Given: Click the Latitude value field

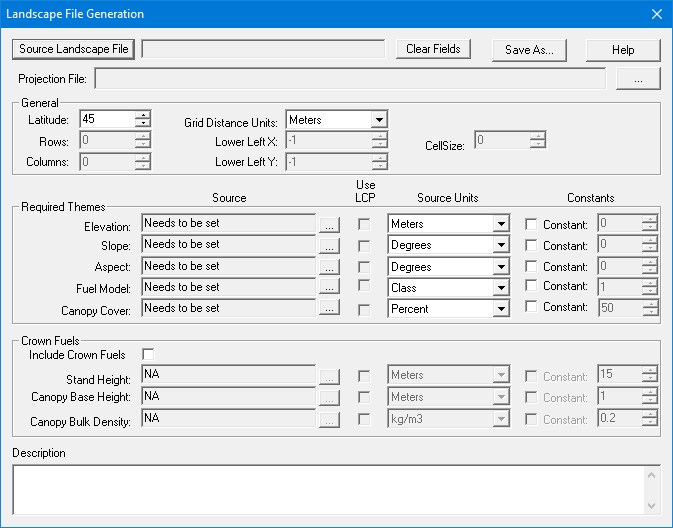Looking at the screenshot, I should (x=107, y=119).
